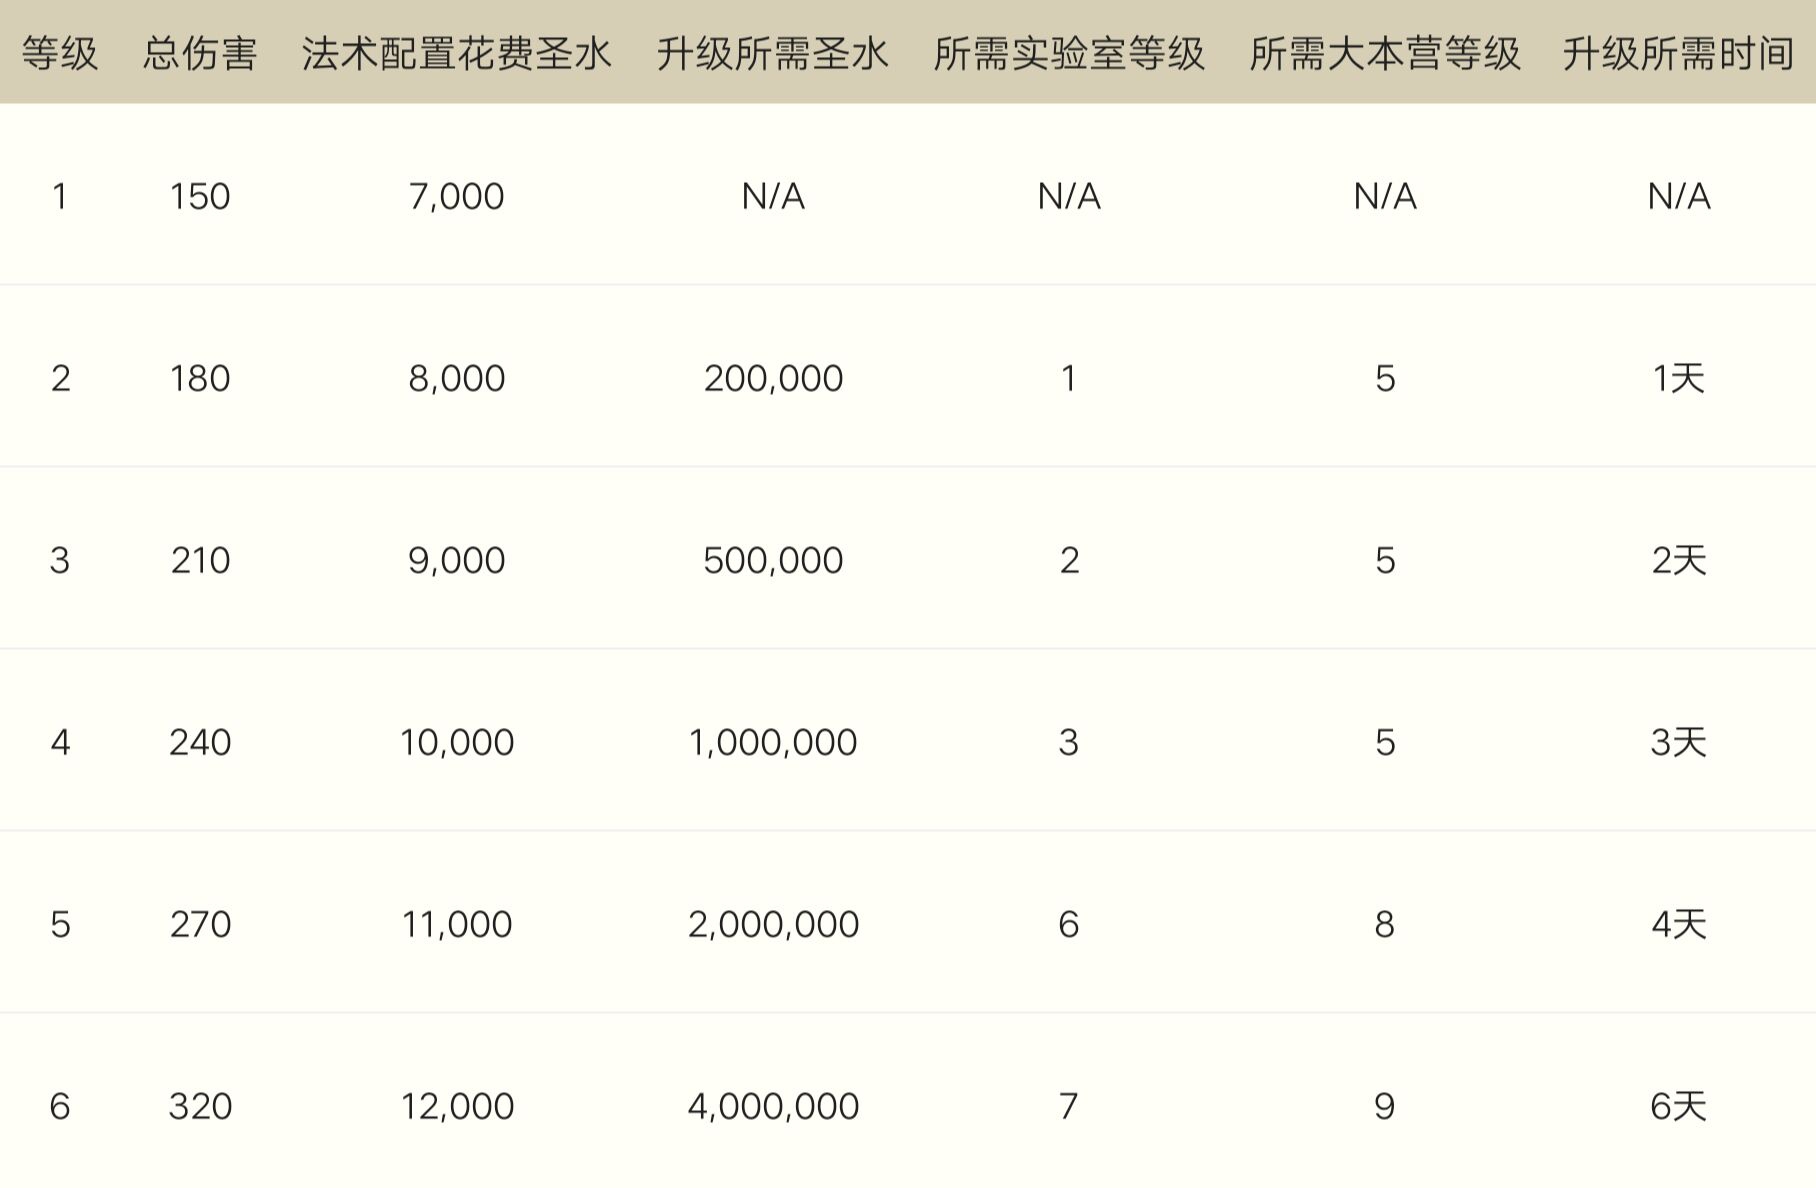The height and width of the screenshot is (1188, 1816).
Task: Select the 6天 upgrade time cell
Action: [x=1678, y=1106]
